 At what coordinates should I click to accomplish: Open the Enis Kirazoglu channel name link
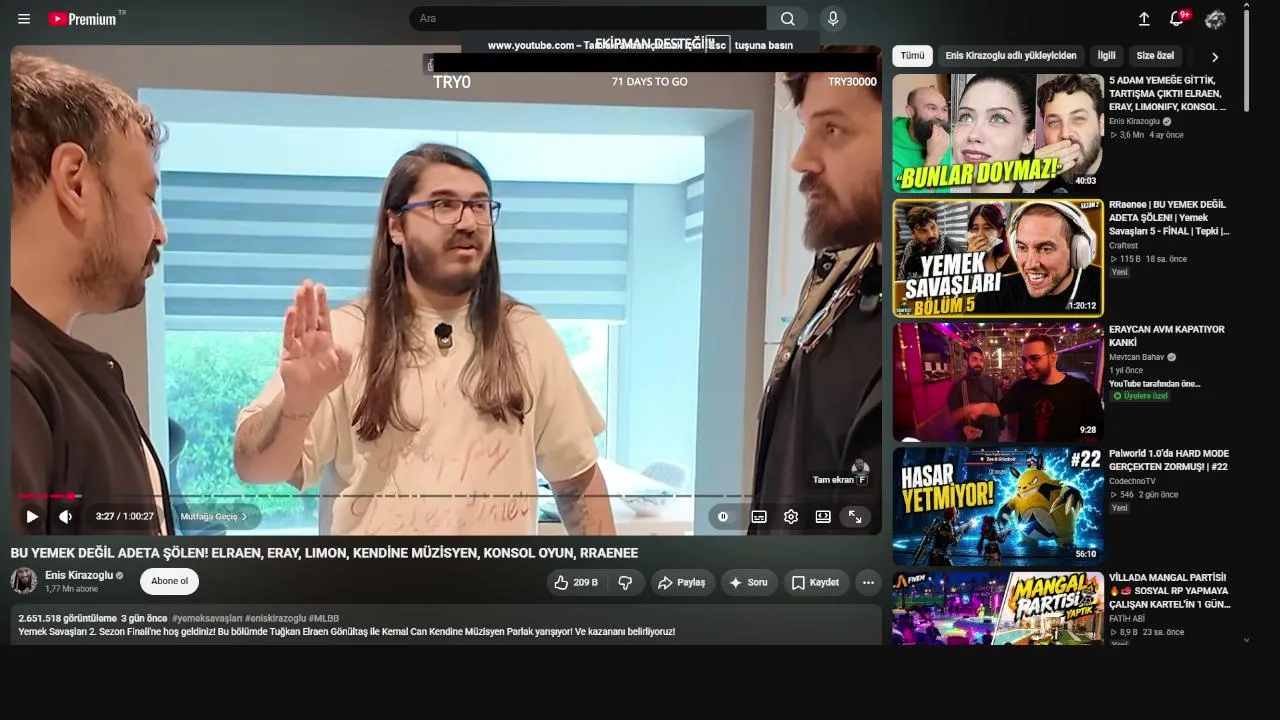point(79,575)
